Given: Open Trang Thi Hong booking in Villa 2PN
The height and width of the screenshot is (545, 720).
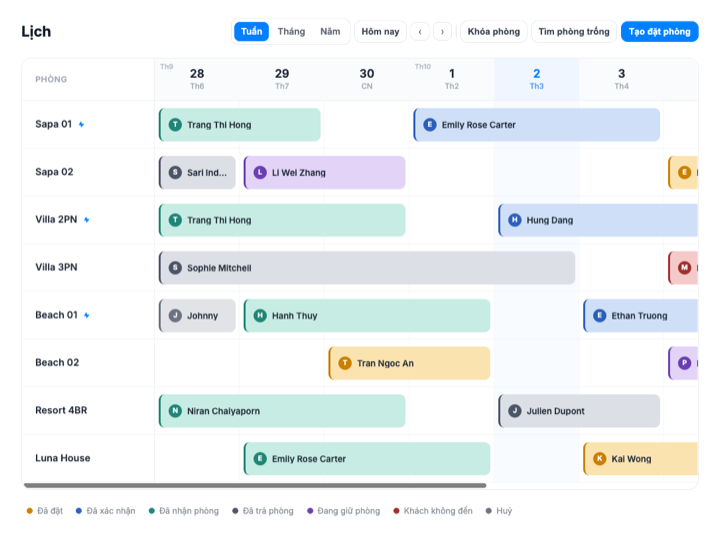Looking at the screenshot, I should click(282, 220).
